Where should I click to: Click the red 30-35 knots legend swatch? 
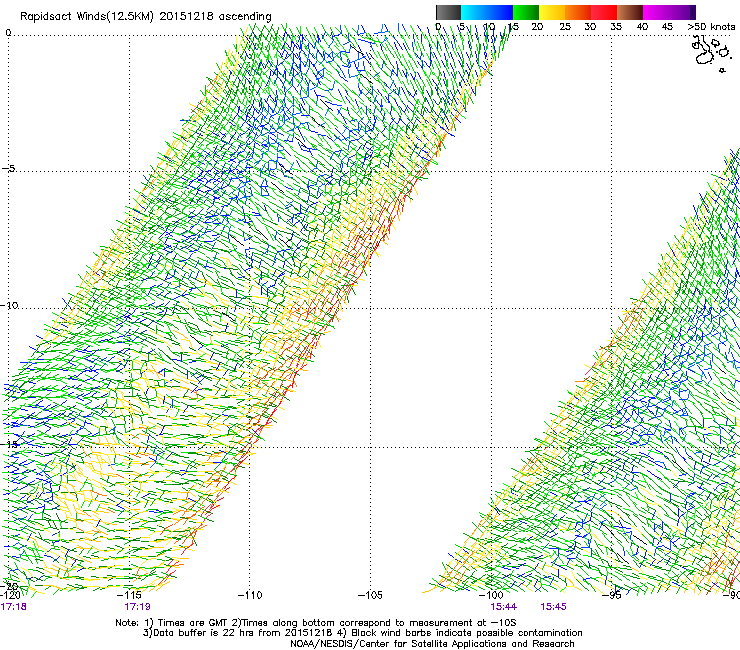point(604,12)
